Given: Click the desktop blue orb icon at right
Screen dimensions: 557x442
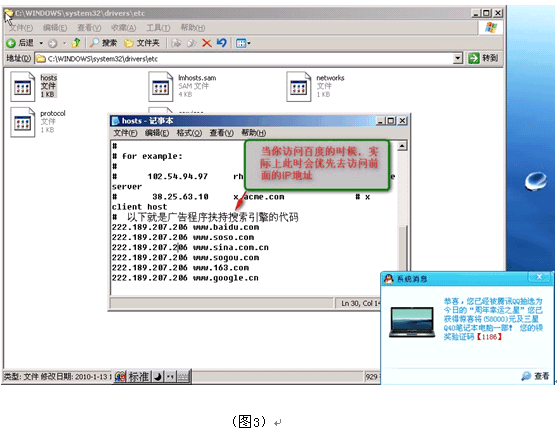Looking at the screenshot, I should pos(536,180).
